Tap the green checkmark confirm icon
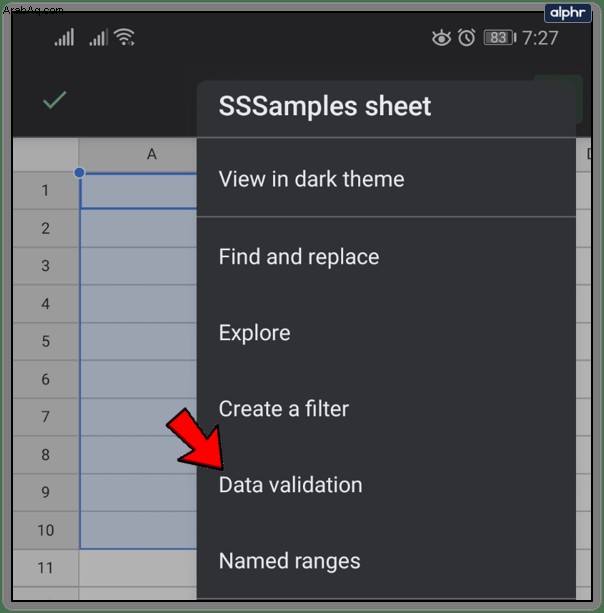This screenshot has height=613, width=604. tap(55, 100)
